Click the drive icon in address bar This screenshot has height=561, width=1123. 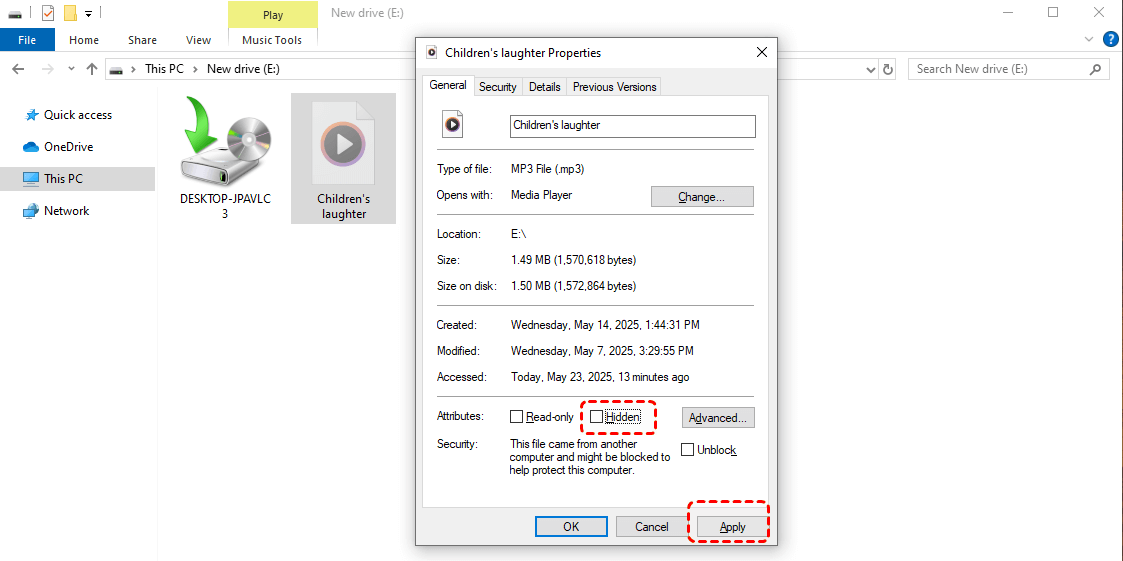pos(117,69)
